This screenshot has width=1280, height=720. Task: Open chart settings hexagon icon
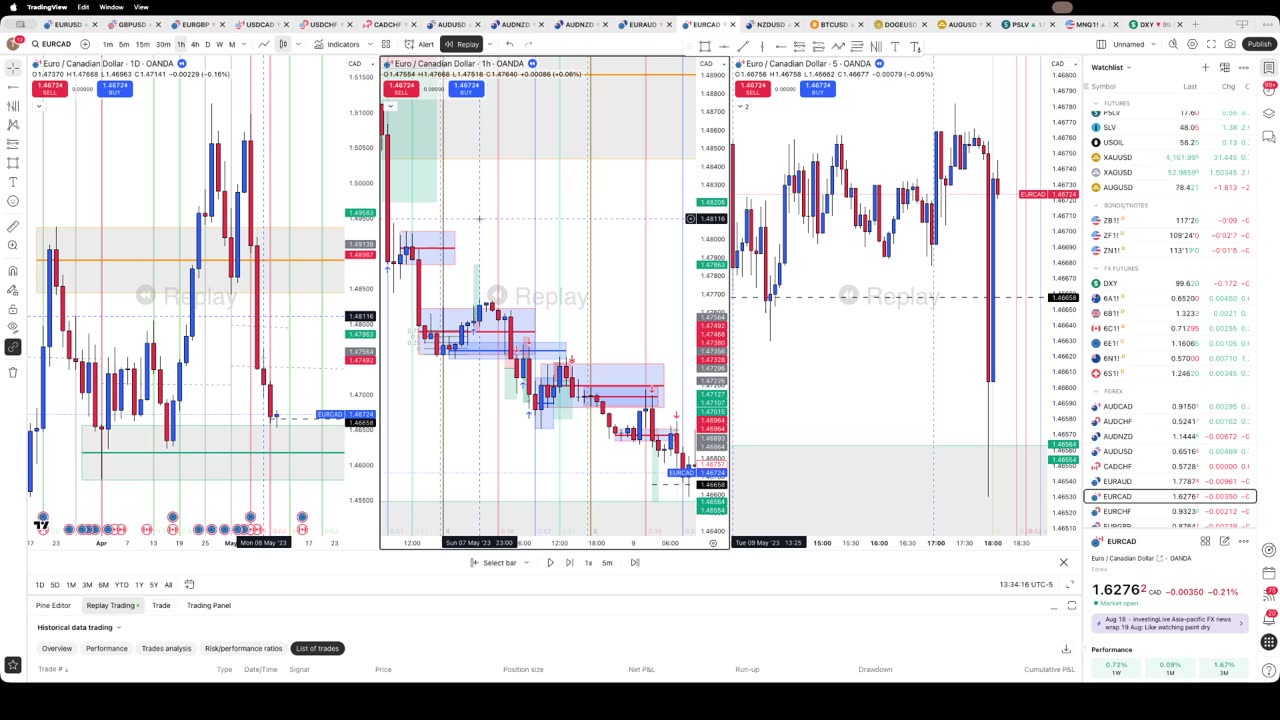coord(1192,44)
